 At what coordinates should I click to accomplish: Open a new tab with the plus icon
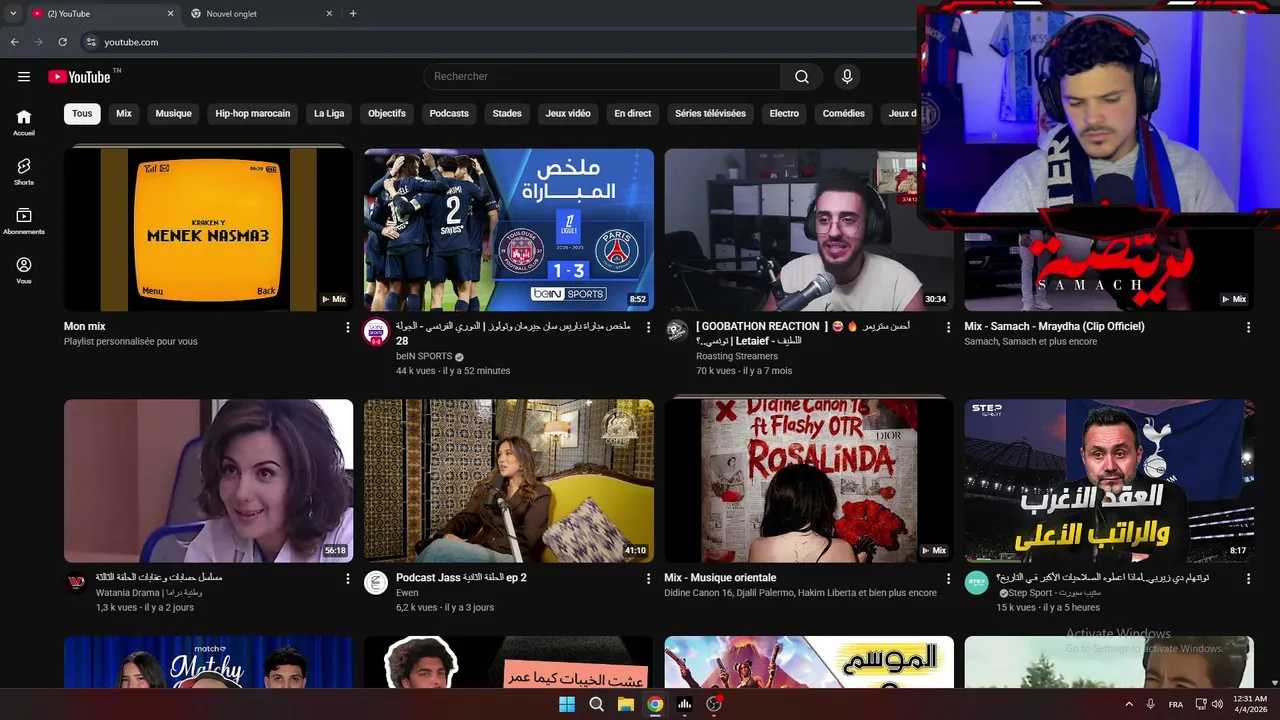point(353,14)
